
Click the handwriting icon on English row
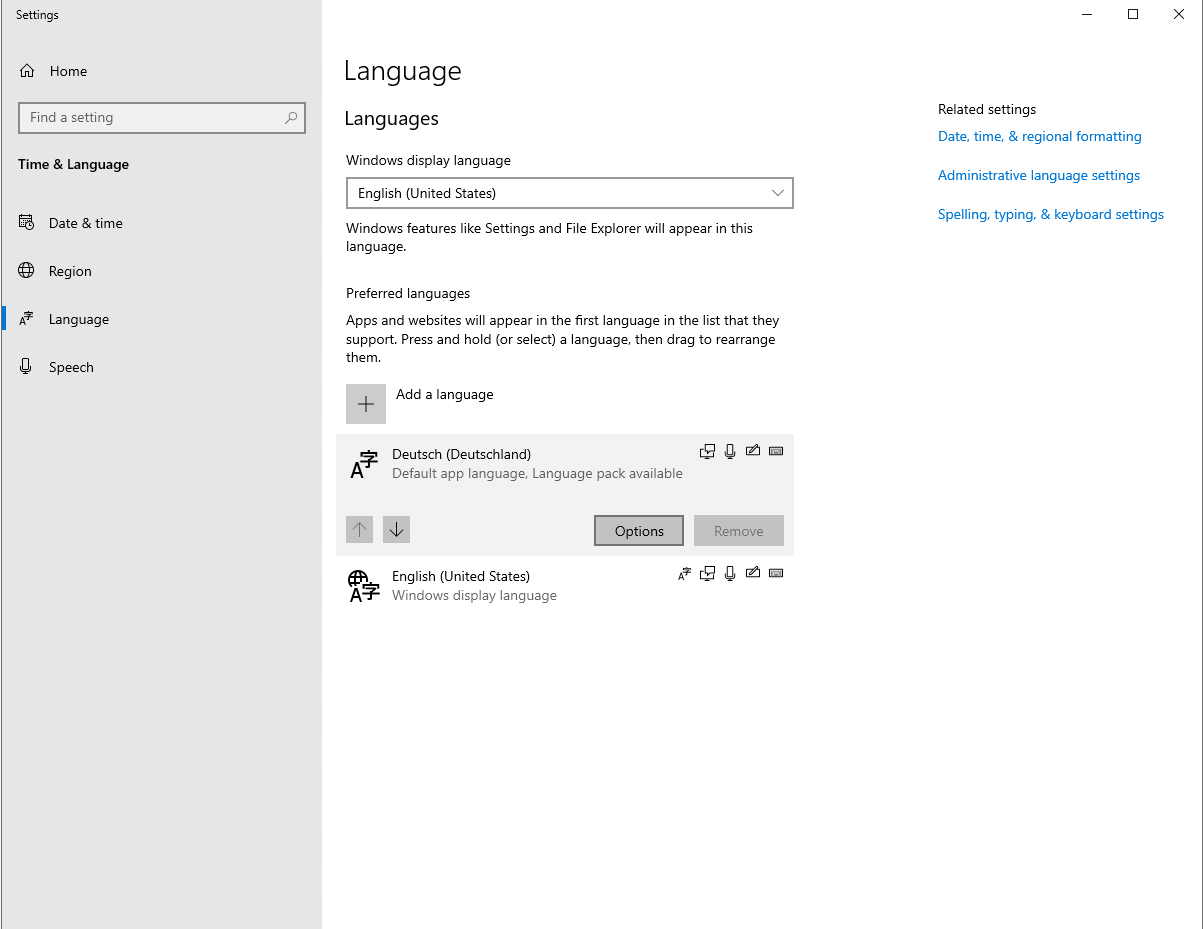[753, 573]
